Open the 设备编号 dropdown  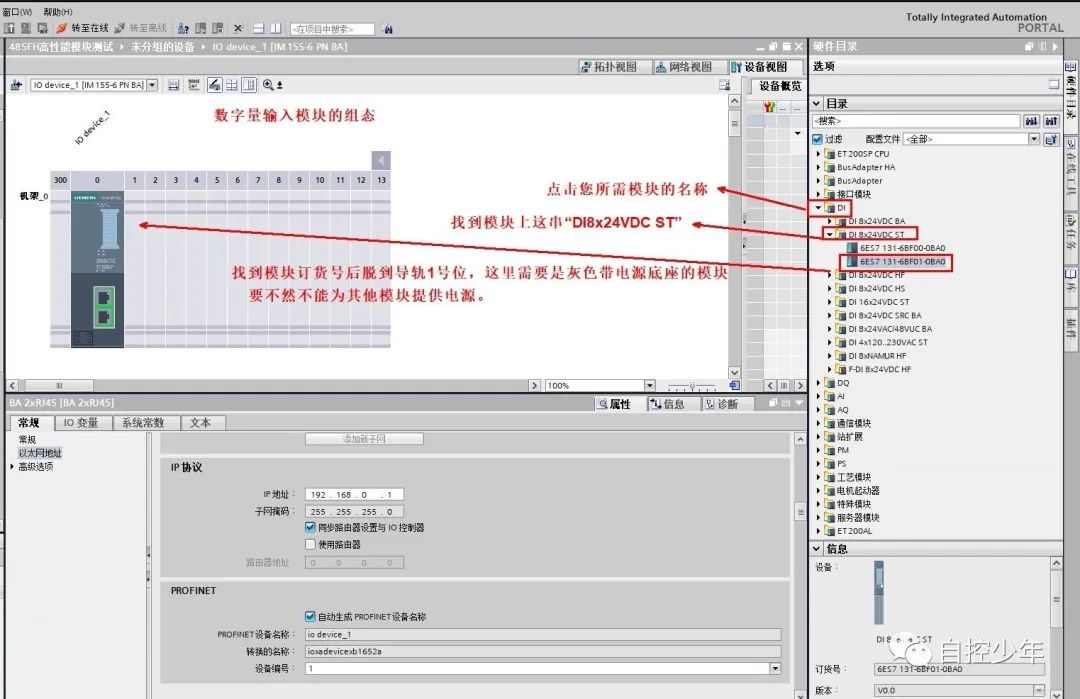point(776,668)
